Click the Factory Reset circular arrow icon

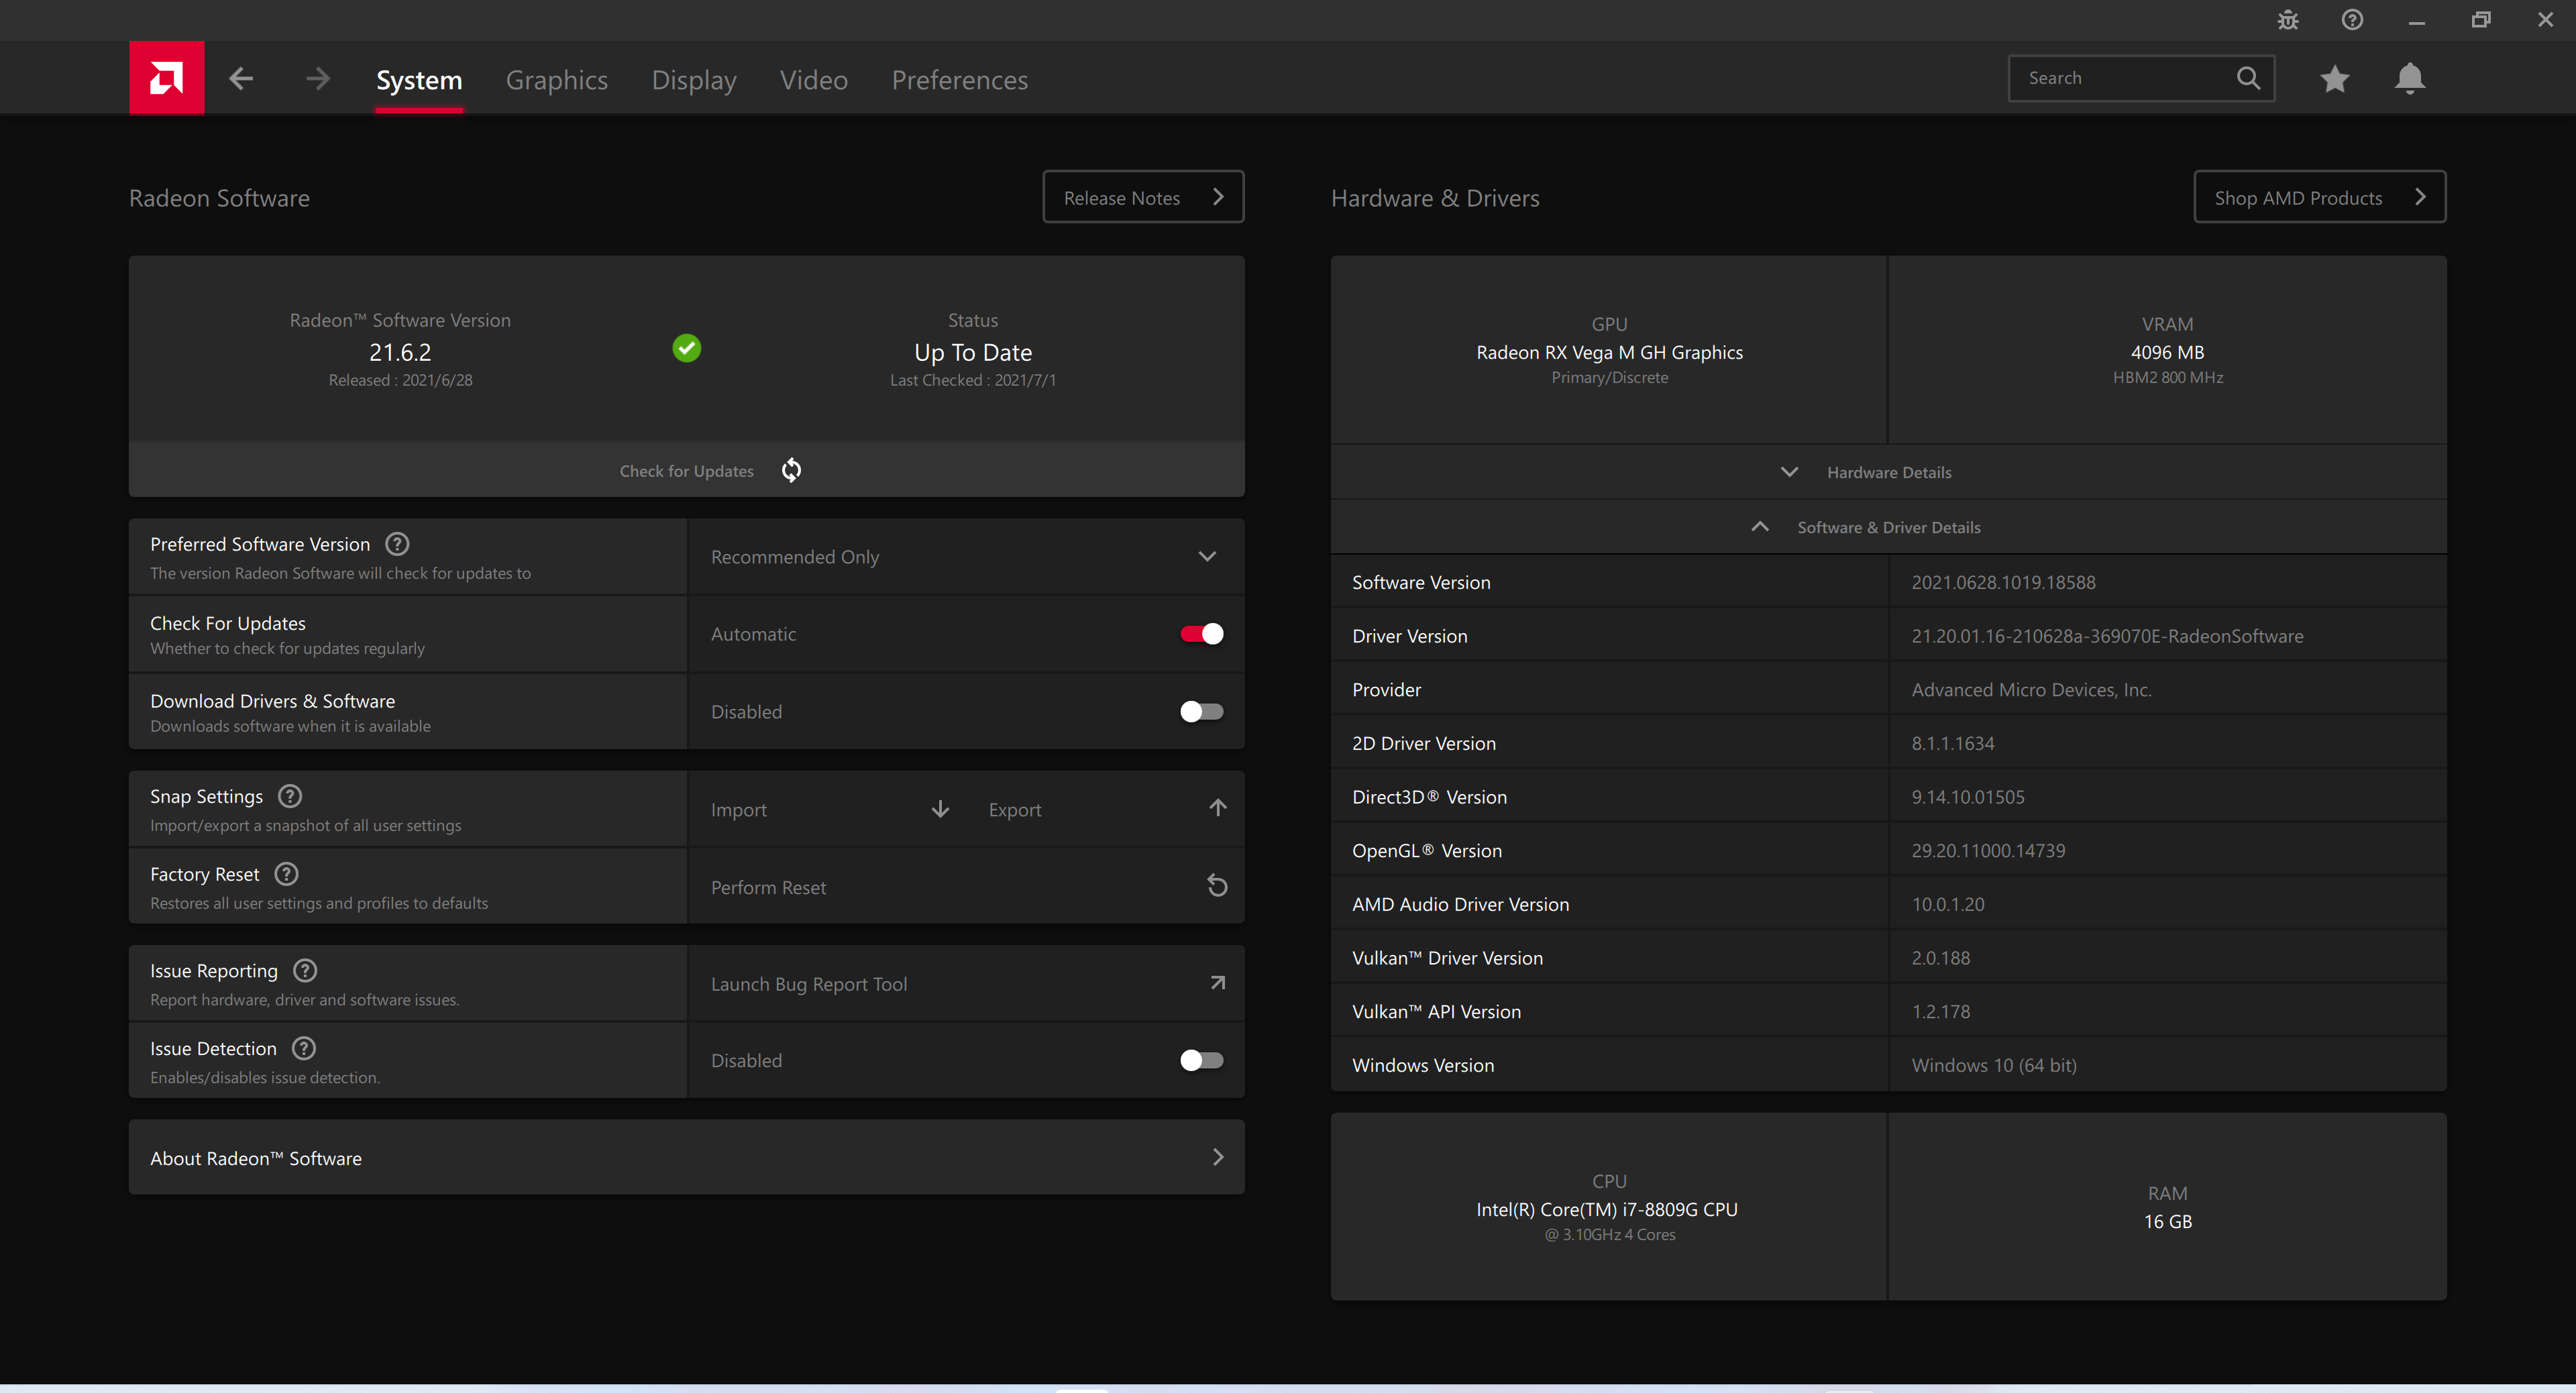tap(1216, 886)
